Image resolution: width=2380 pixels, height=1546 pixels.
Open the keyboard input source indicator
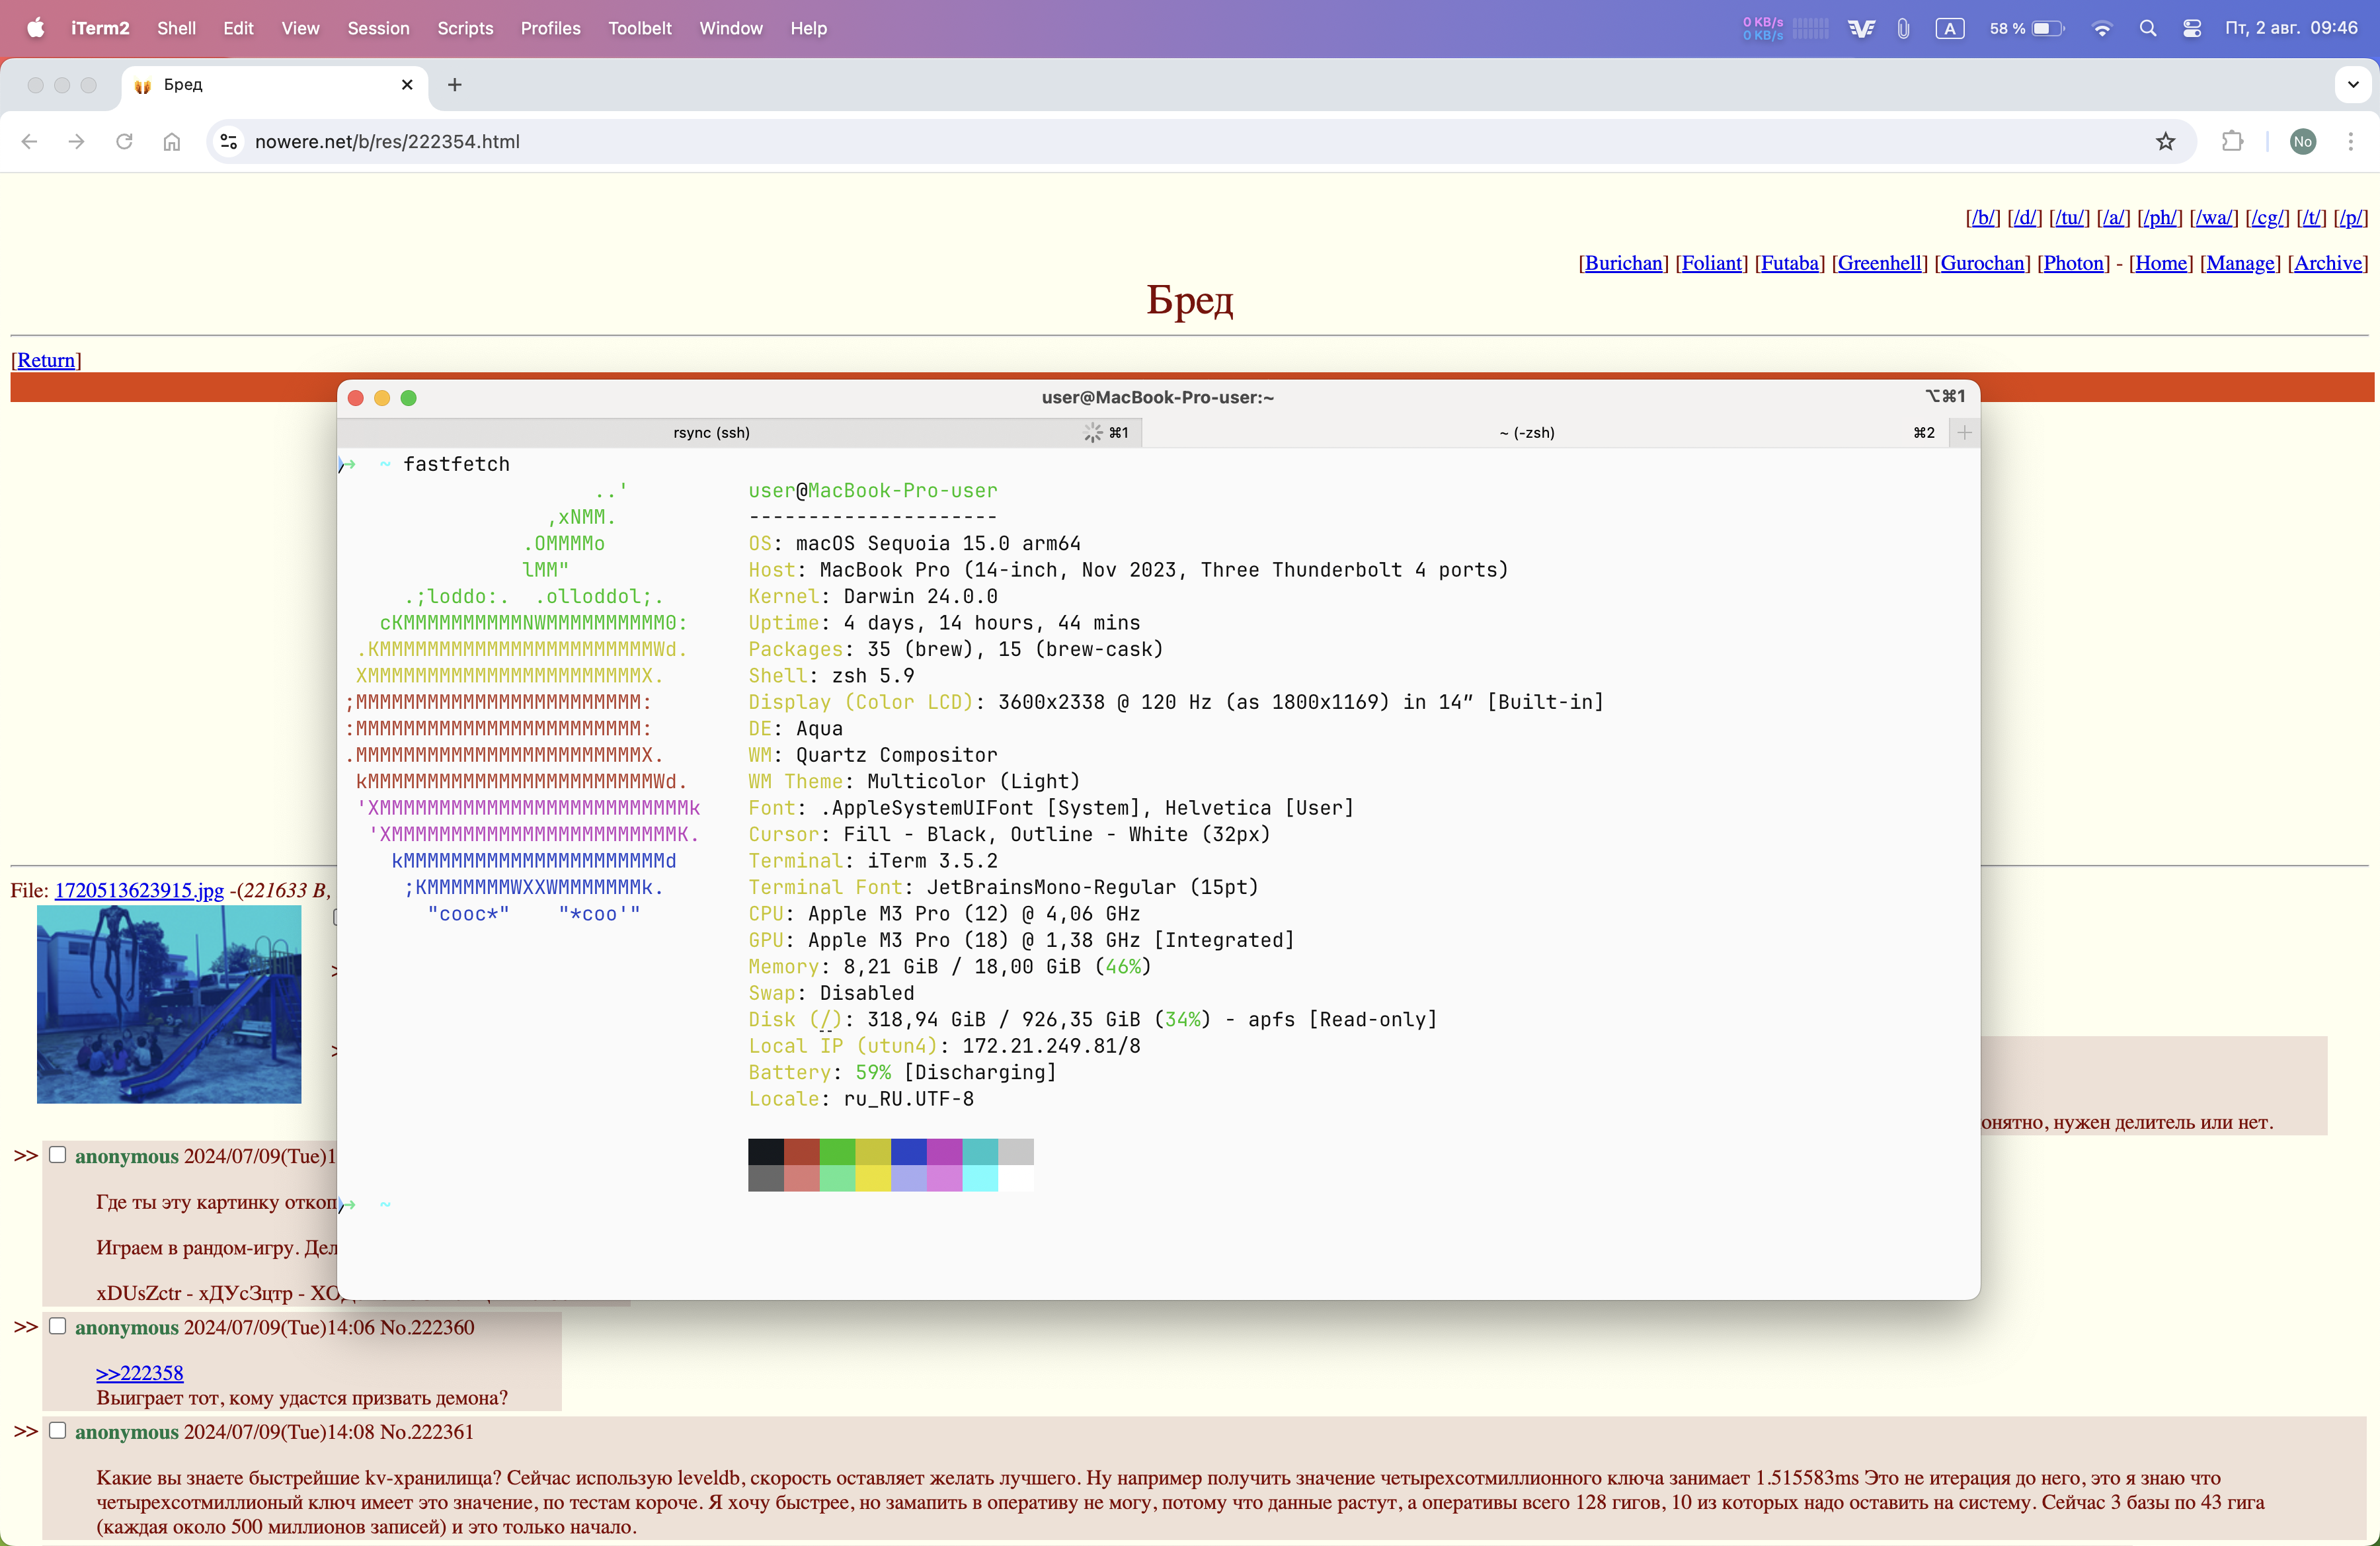click(1949, 28)
